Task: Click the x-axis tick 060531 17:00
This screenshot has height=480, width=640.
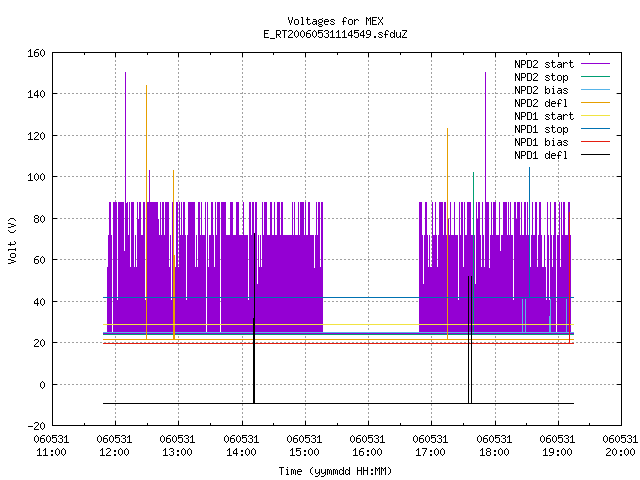Action: (431, 446)
